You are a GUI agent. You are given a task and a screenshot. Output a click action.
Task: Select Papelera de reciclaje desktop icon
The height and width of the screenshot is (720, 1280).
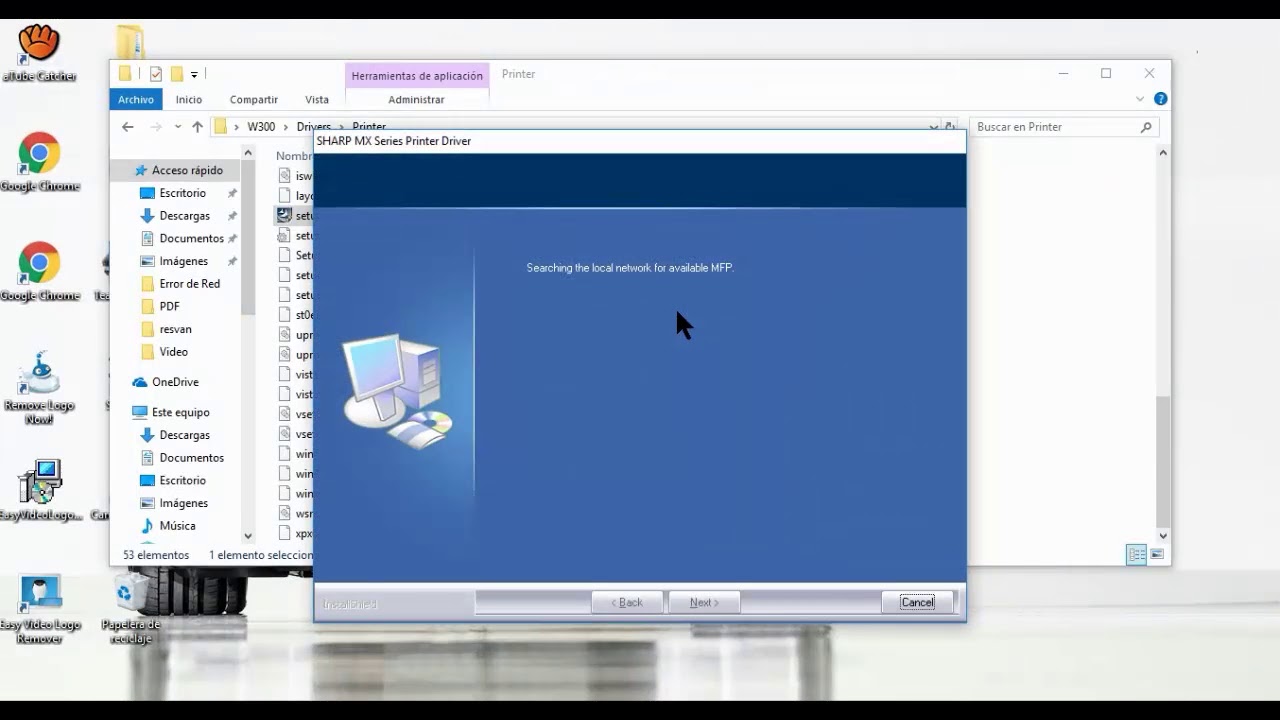[x=130, y=608]
